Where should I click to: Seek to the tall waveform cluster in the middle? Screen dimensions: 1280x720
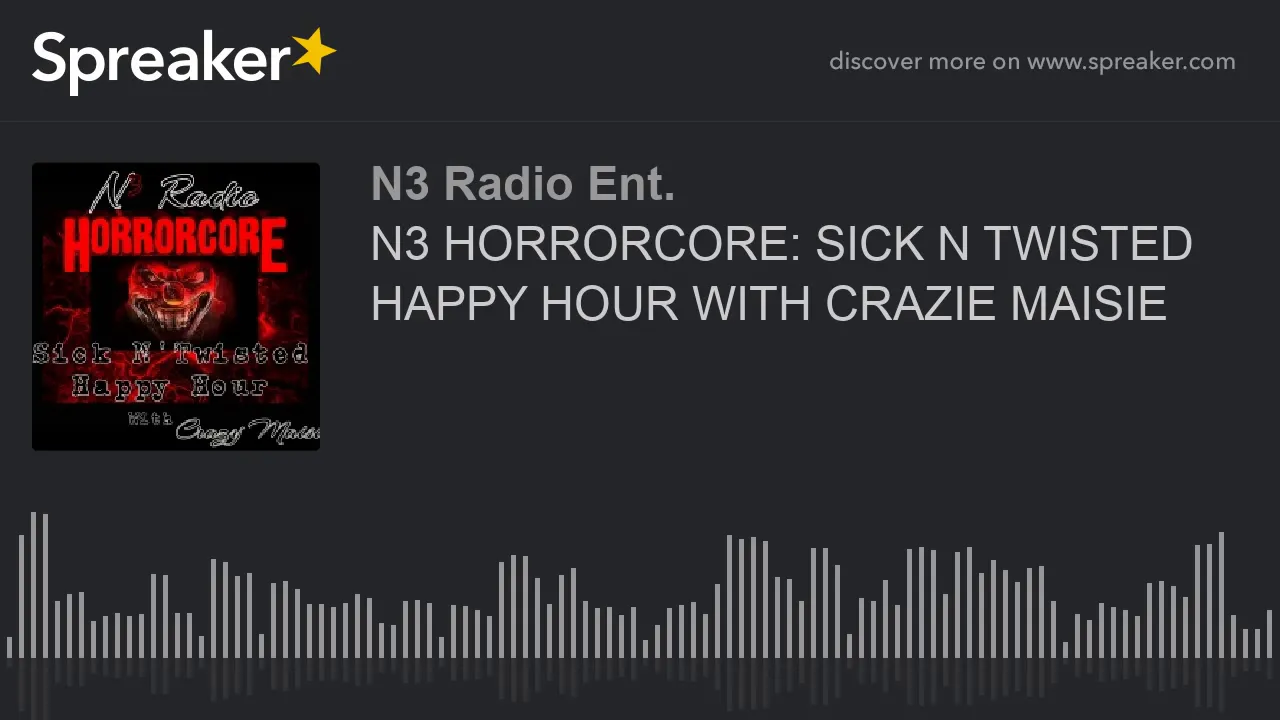(x=747, y=597)
